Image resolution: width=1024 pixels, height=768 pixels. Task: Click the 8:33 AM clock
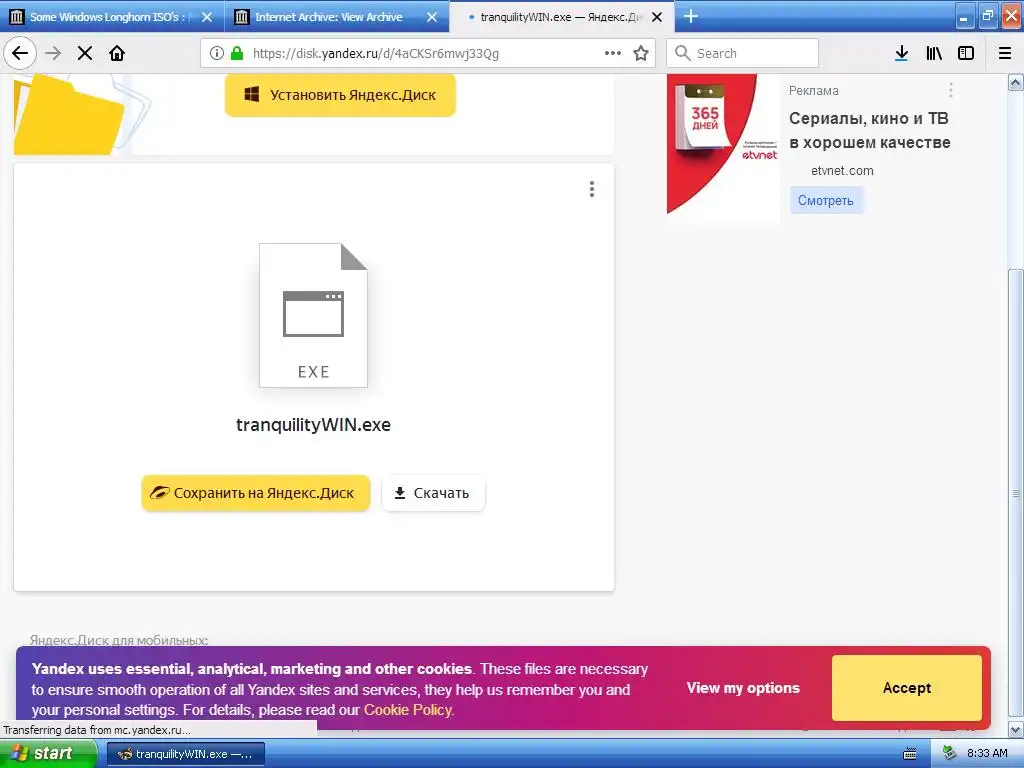[987, 754]
